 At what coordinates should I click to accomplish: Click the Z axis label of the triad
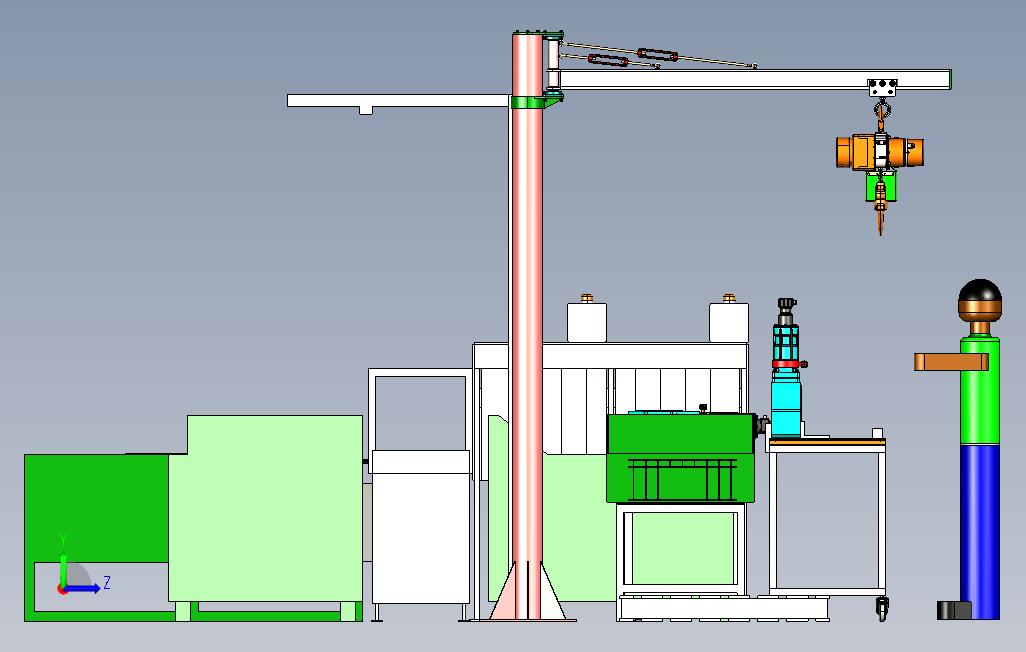point(107,582)
